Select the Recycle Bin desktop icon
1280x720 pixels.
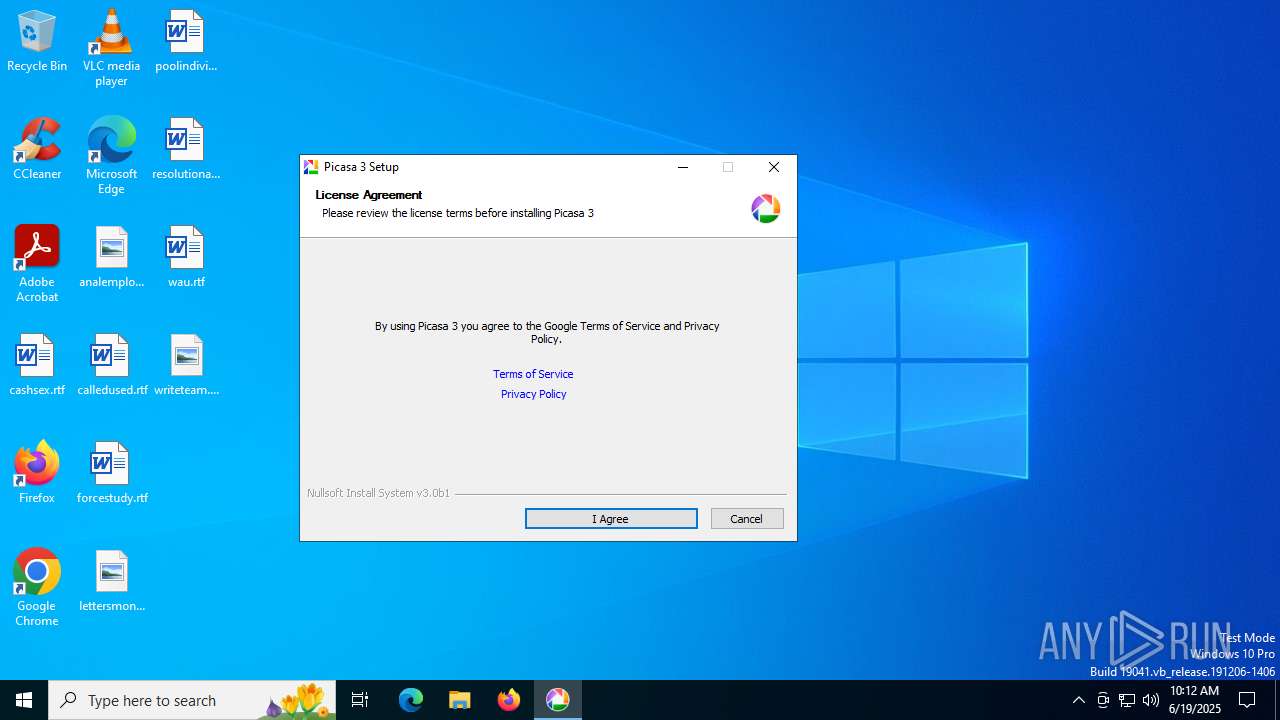pyautogui.click(x=37, y=41)
